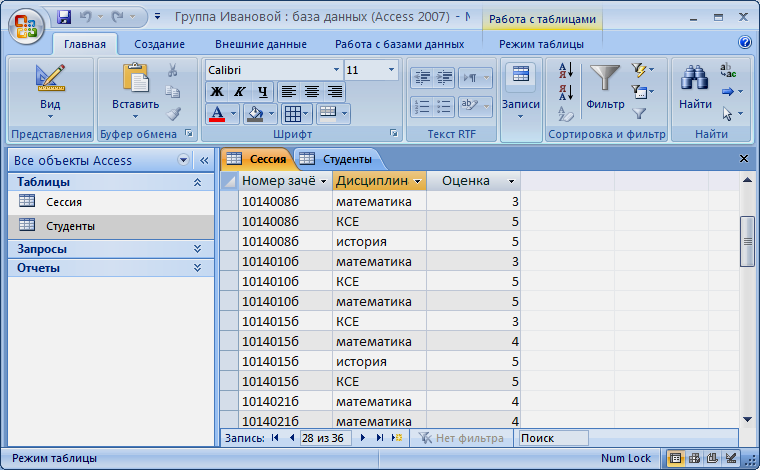Copy selection with the copy icon
Image resolution: width=760 pixels, height=470 pixels.
173,92
